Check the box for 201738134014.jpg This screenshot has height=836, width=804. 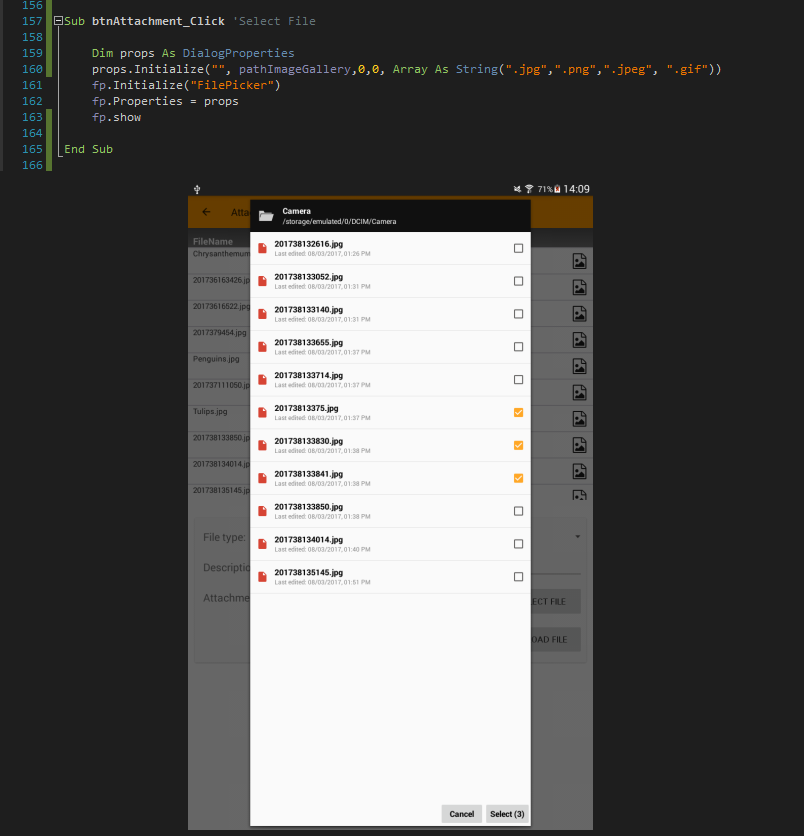518,544
